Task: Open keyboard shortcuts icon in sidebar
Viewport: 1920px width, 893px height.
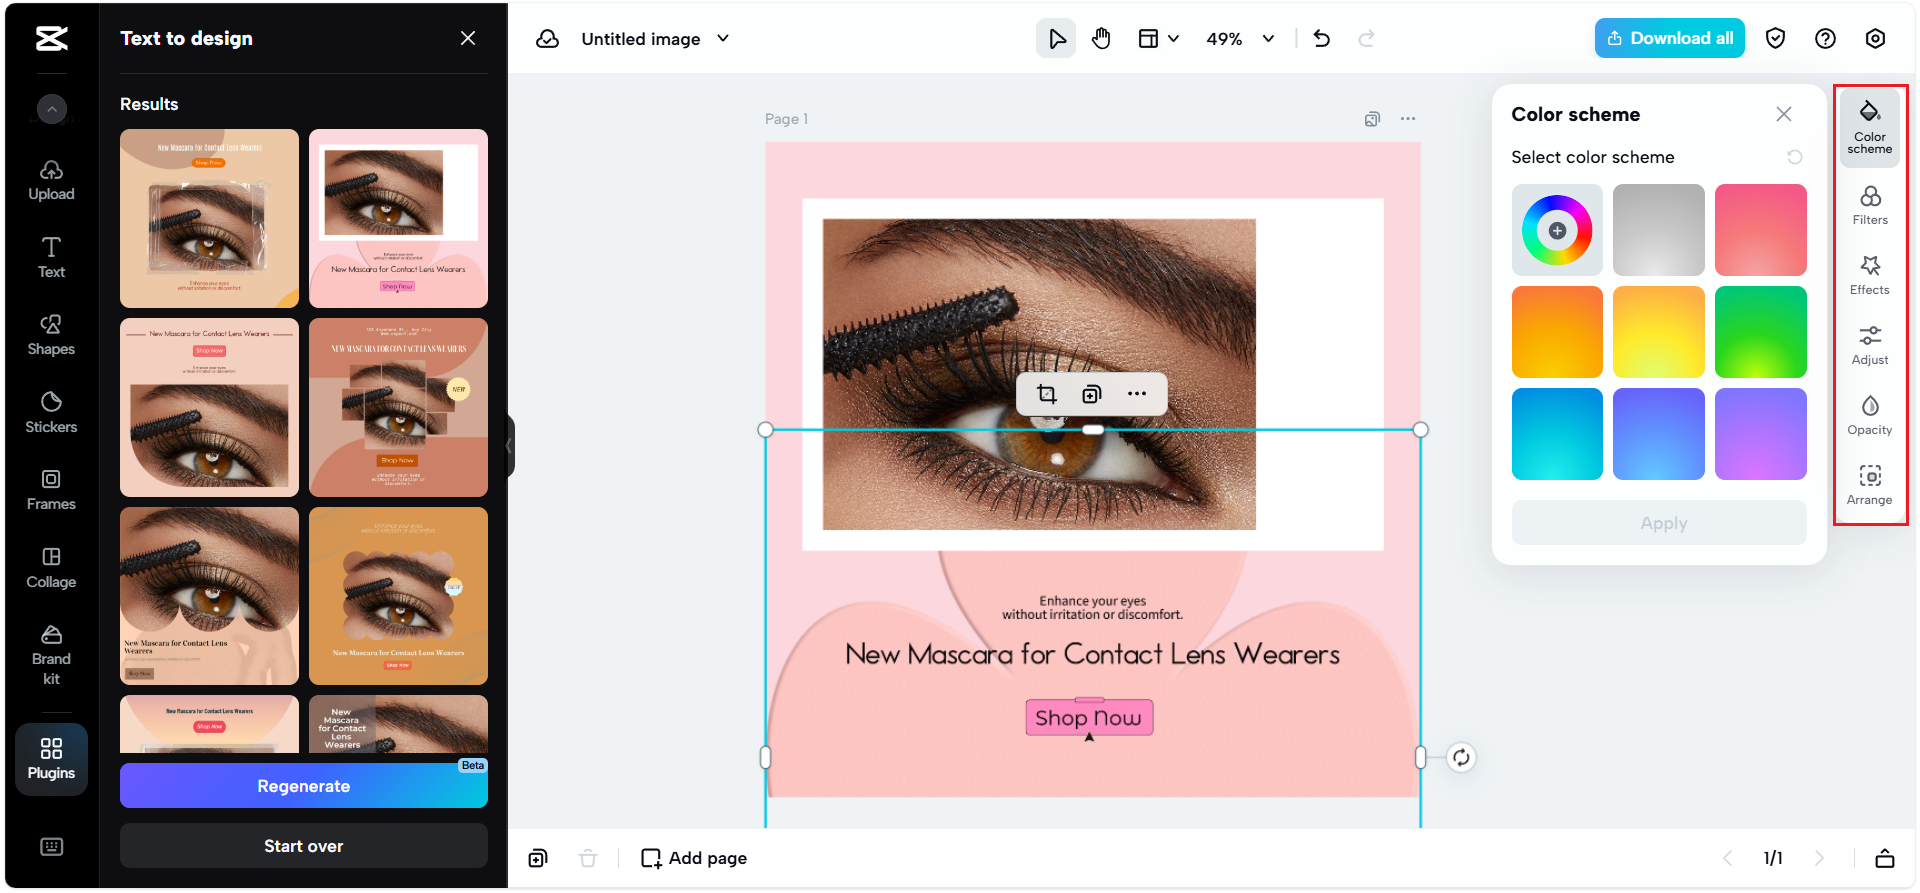Action: click(x=51, y=847)
